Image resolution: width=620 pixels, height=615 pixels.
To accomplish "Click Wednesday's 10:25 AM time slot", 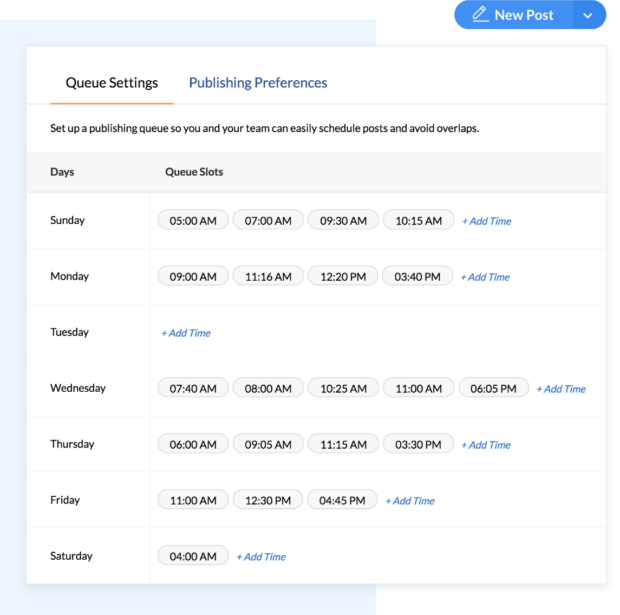I will (343, 389).
